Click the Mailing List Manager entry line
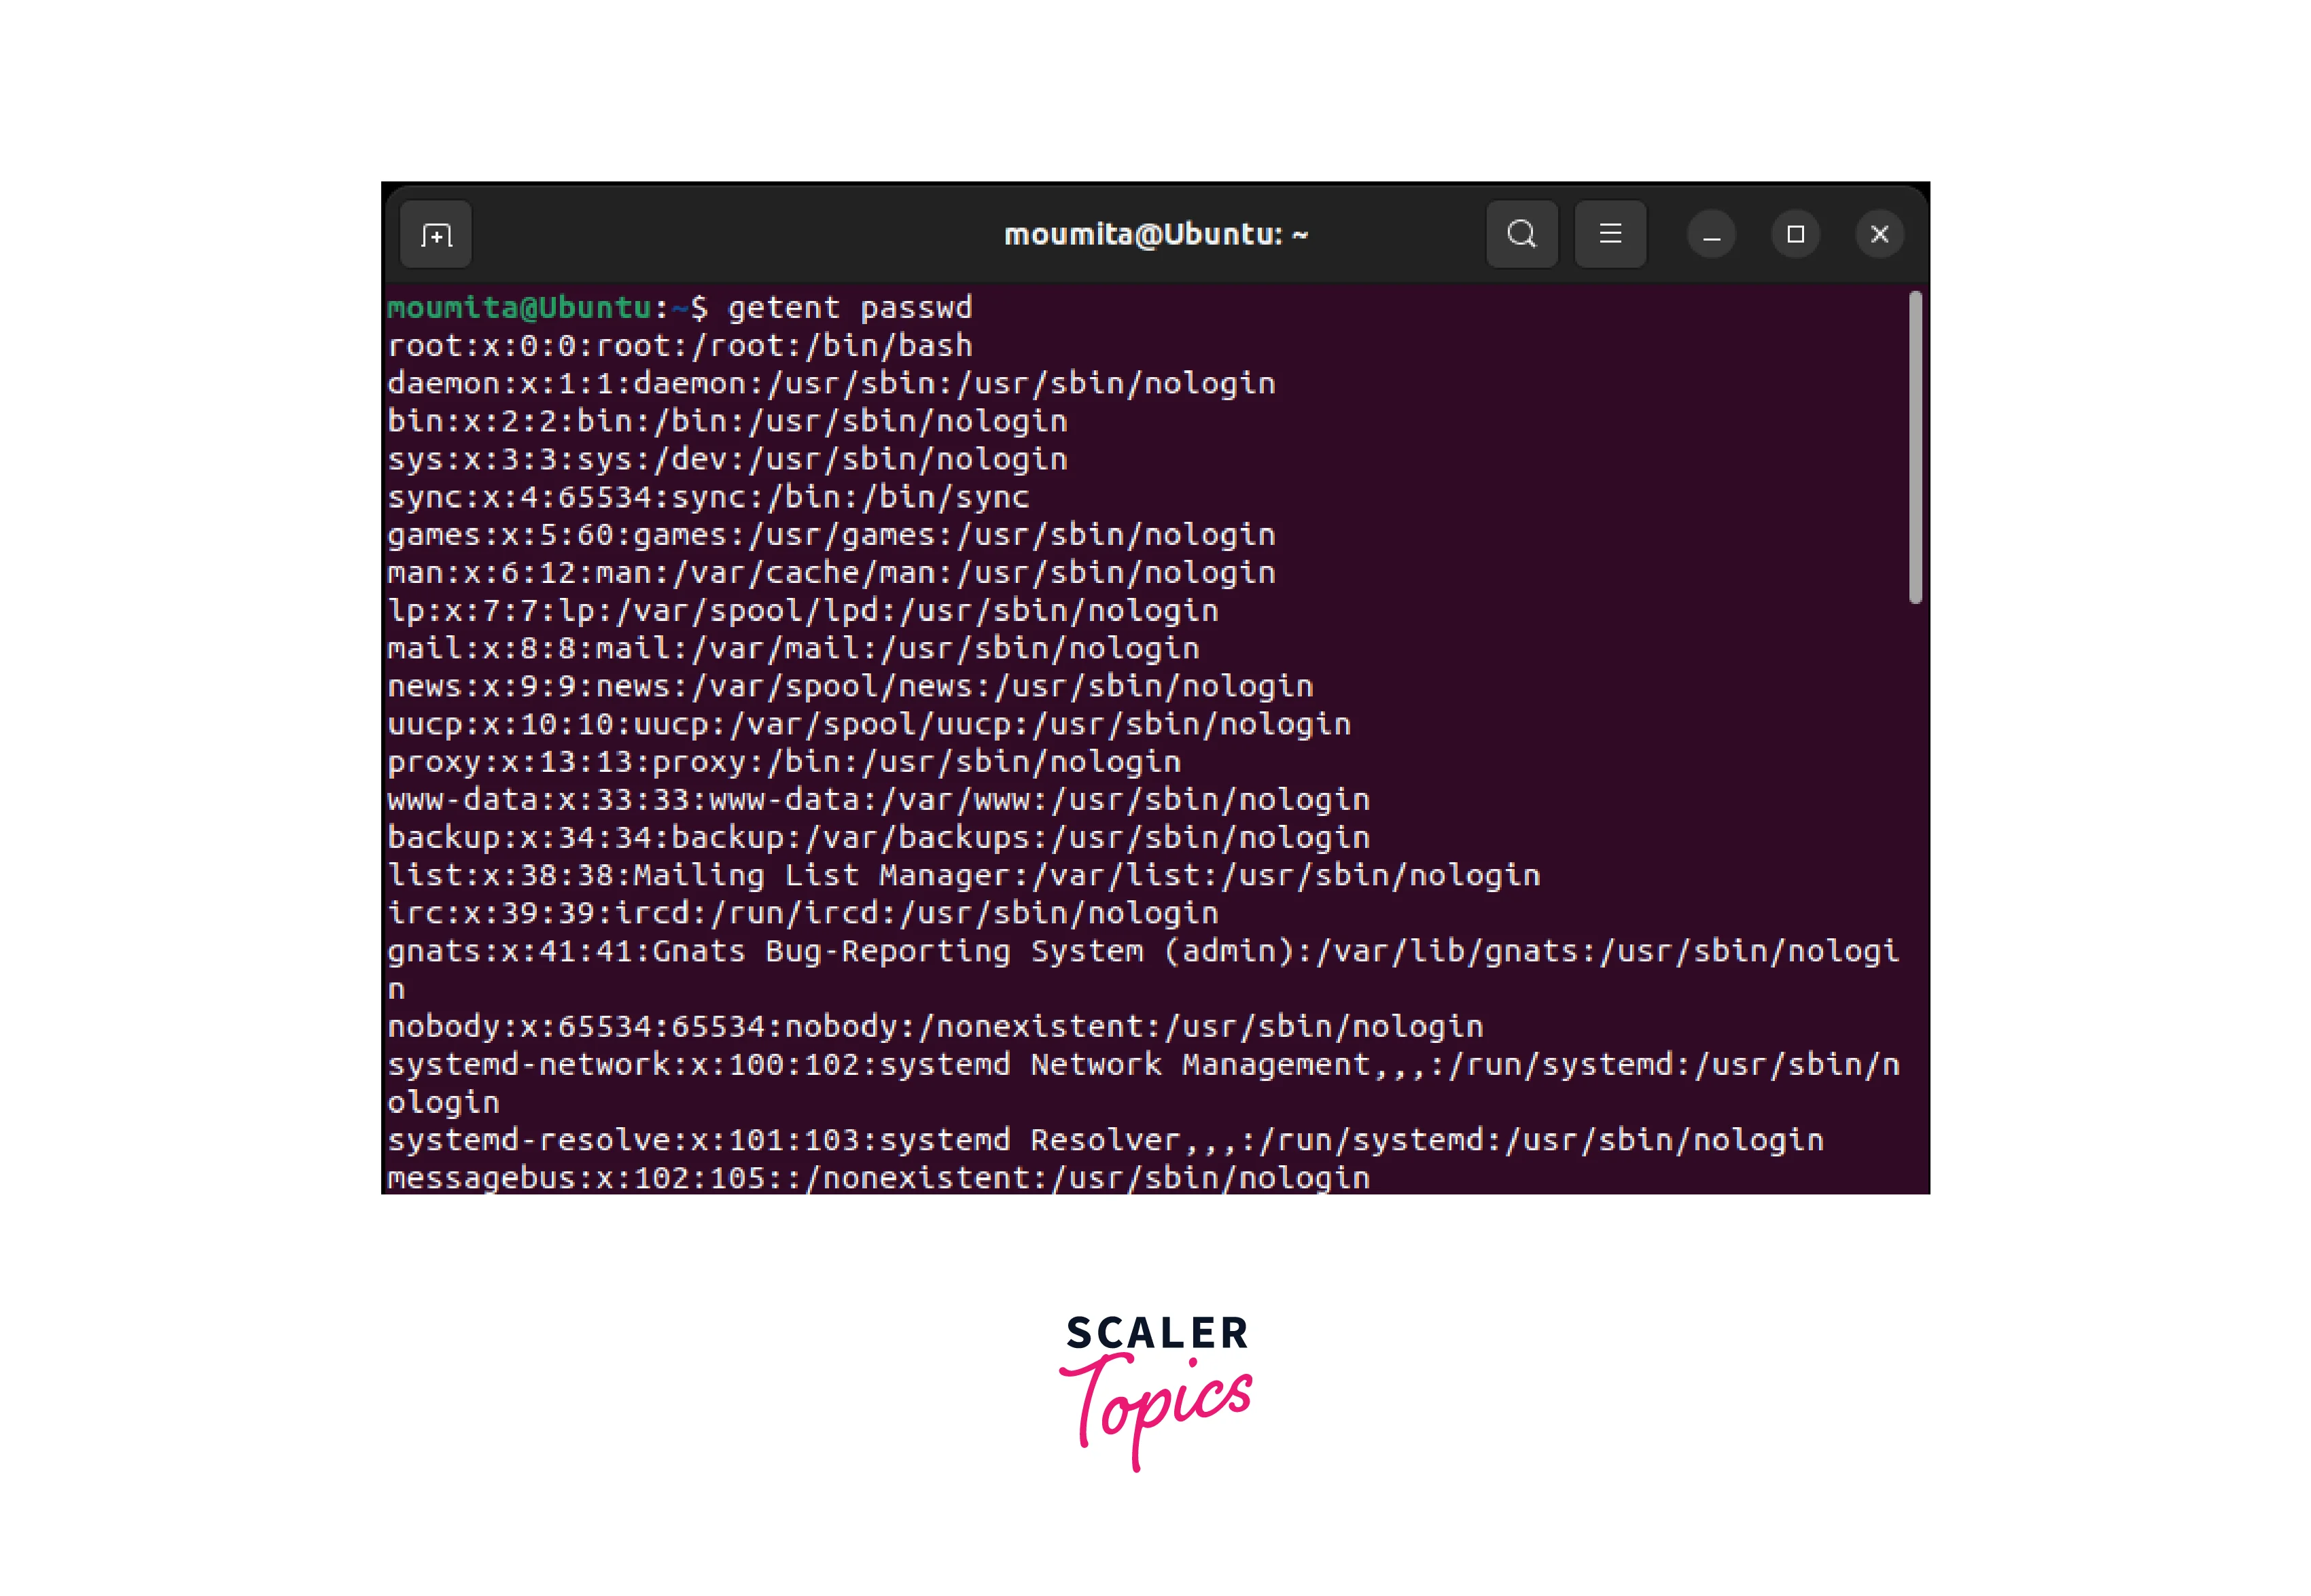The height and width of the screenshot is (1596, 2311). tap(963, 876)
